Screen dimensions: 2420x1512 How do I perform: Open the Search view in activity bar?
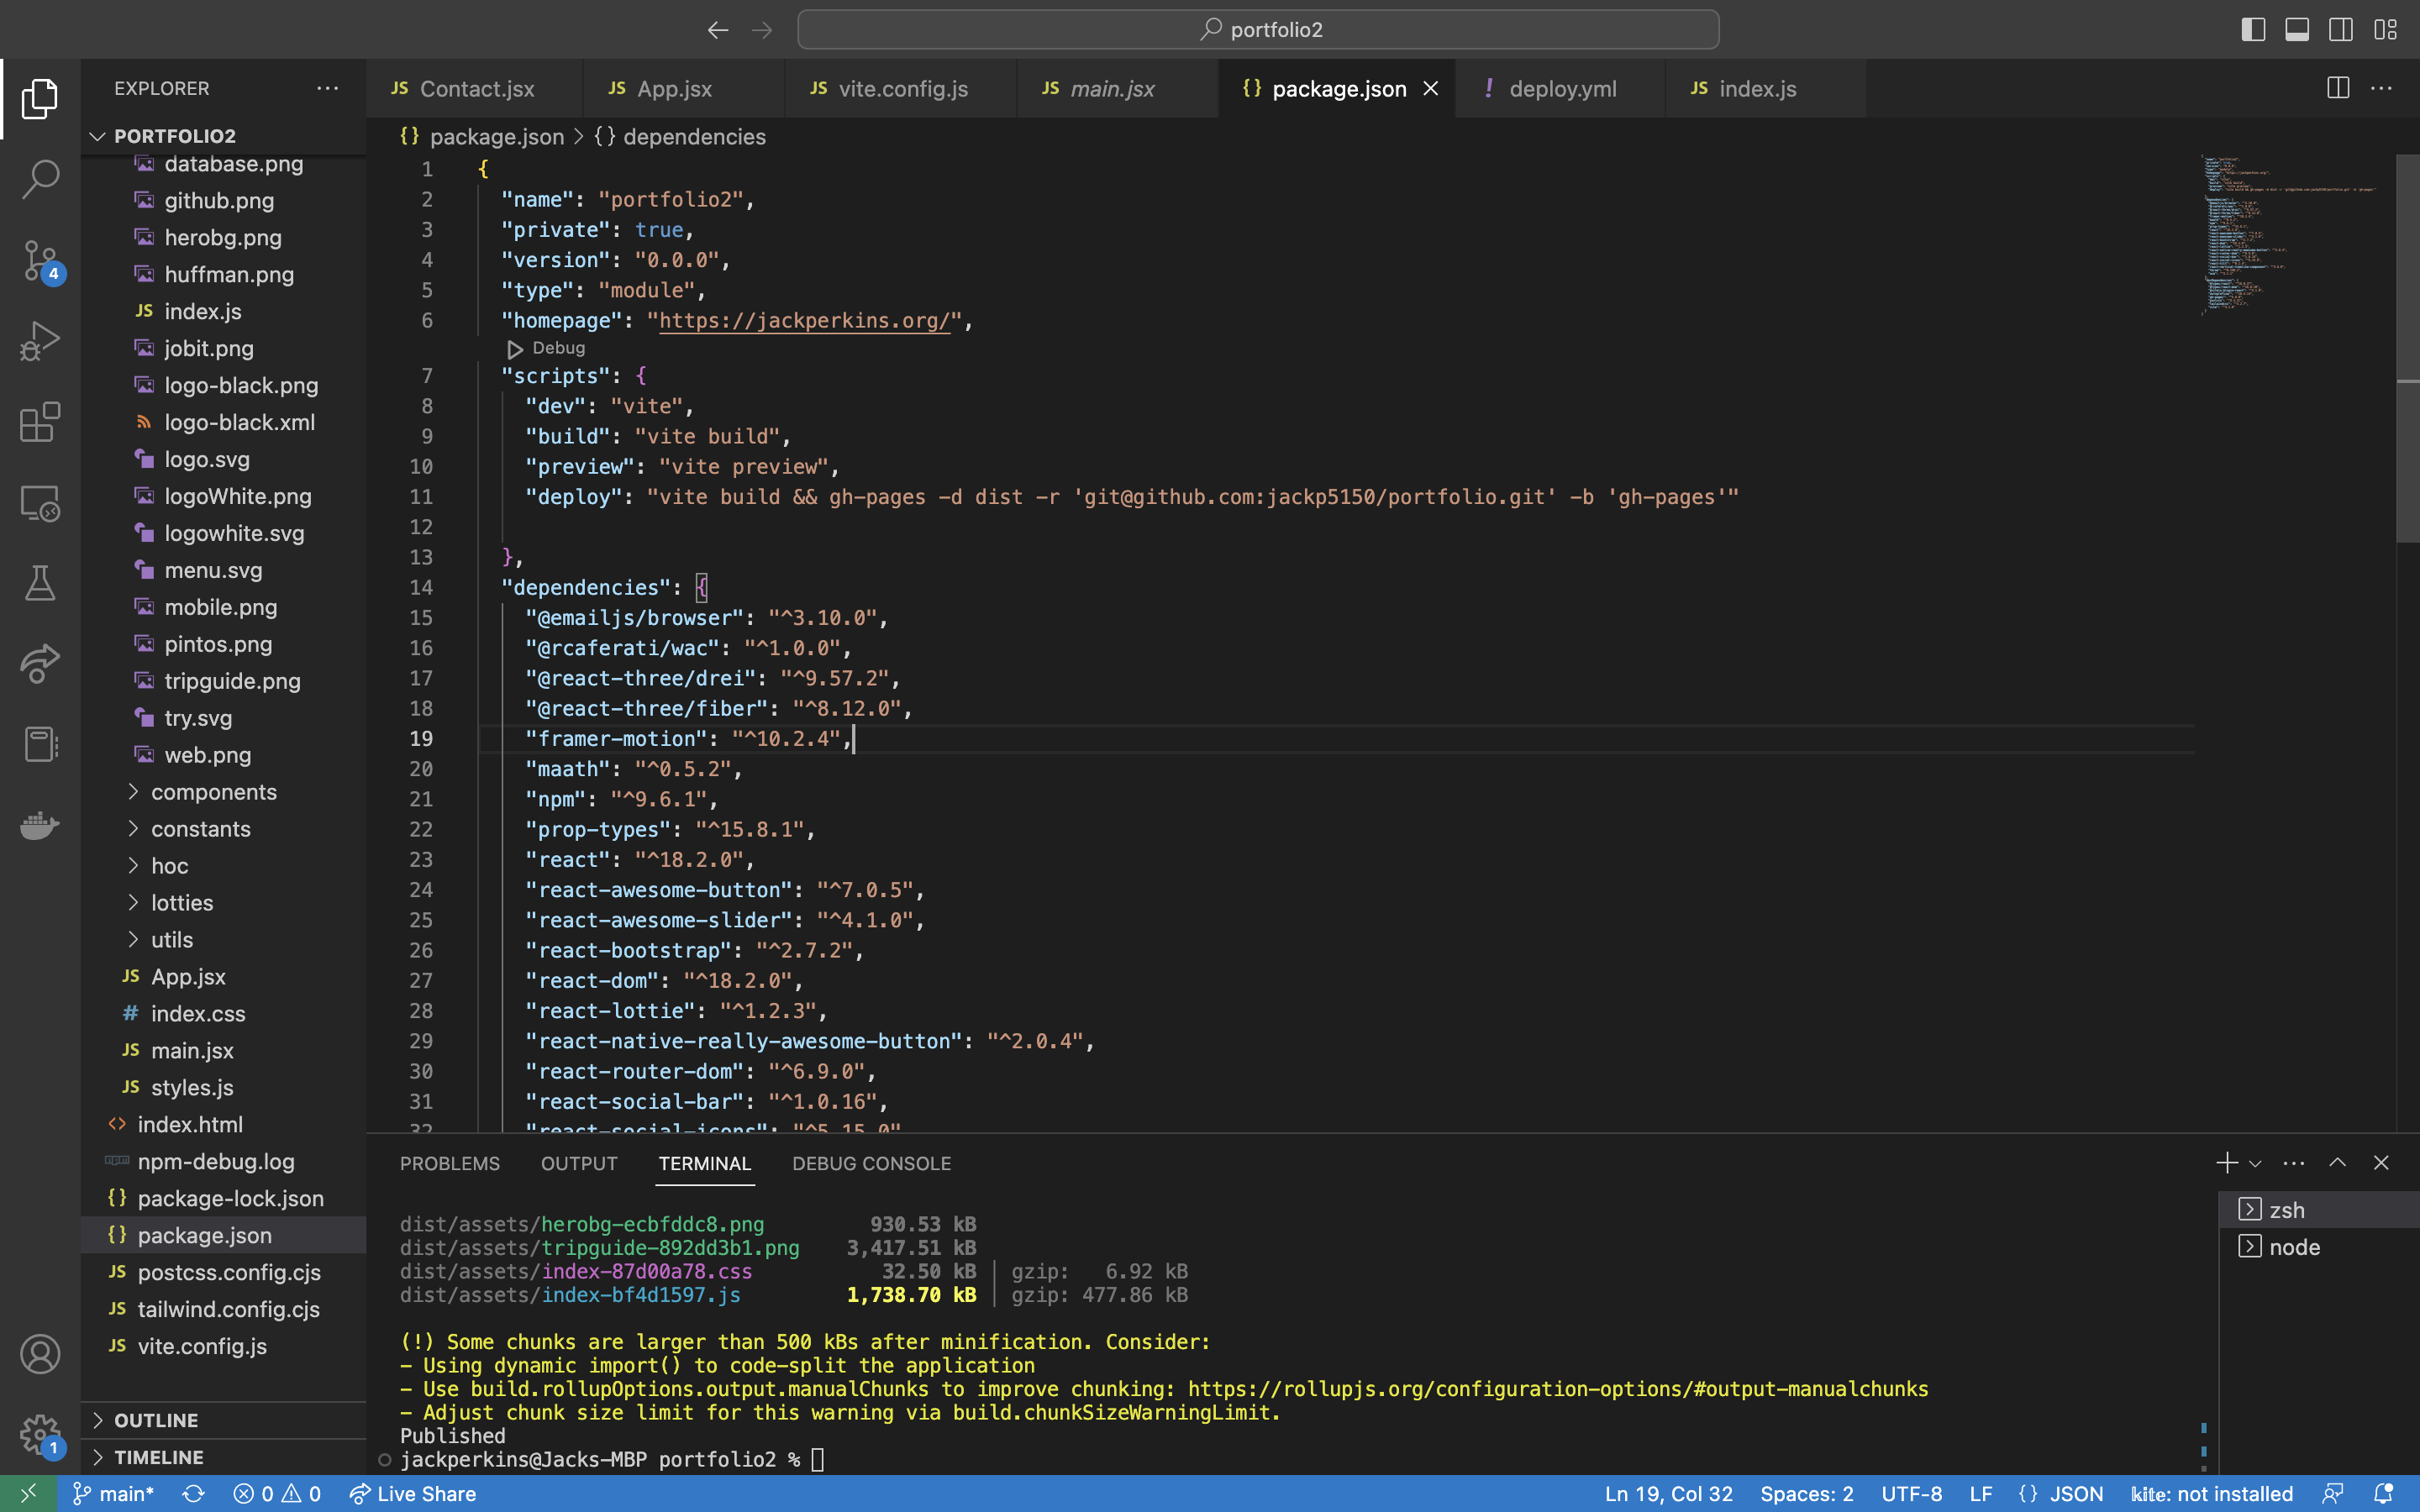pyautogui.click(x=40, y=179)
